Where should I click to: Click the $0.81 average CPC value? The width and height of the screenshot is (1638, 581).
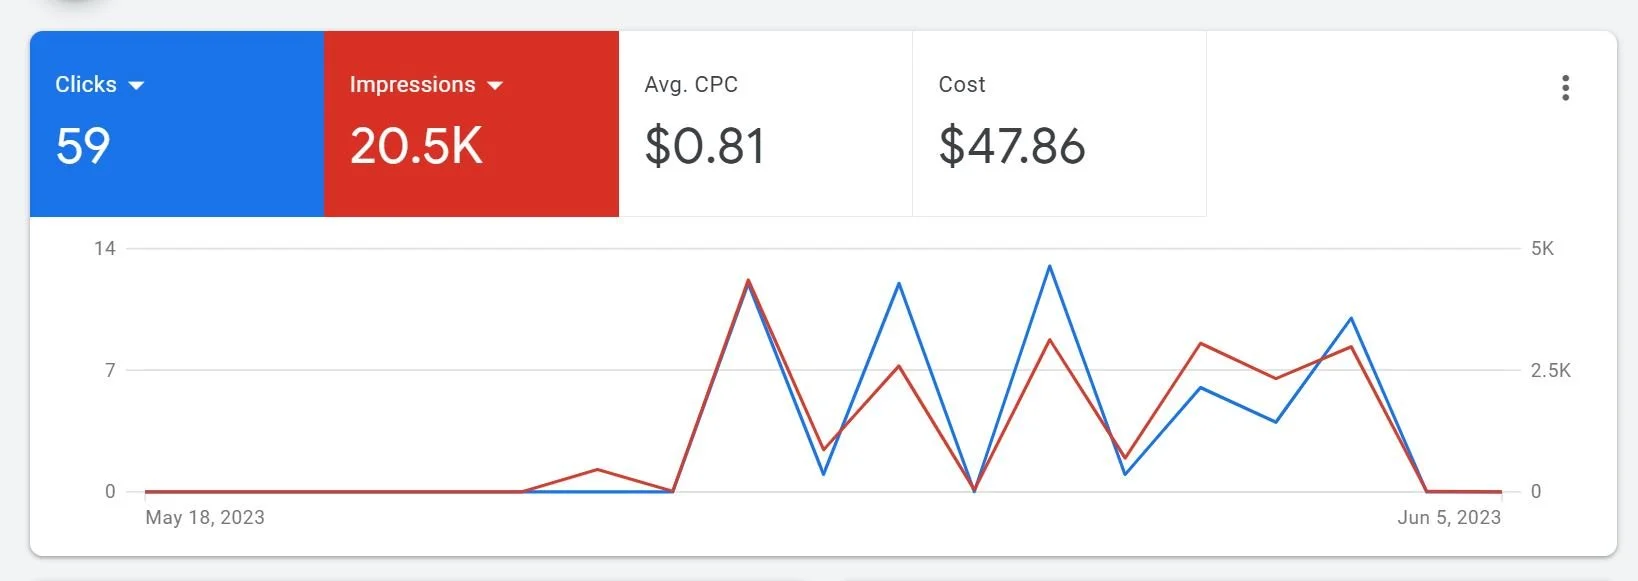click(705, 146)
